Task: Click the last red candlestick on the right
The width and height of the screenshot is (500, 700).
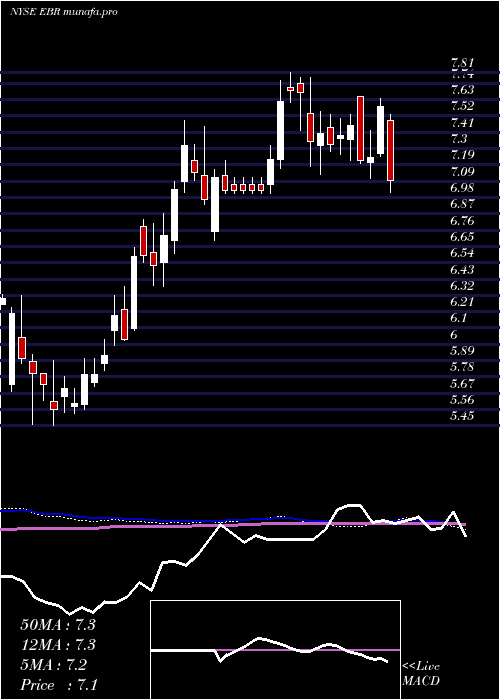Action: tap(391, 150)
